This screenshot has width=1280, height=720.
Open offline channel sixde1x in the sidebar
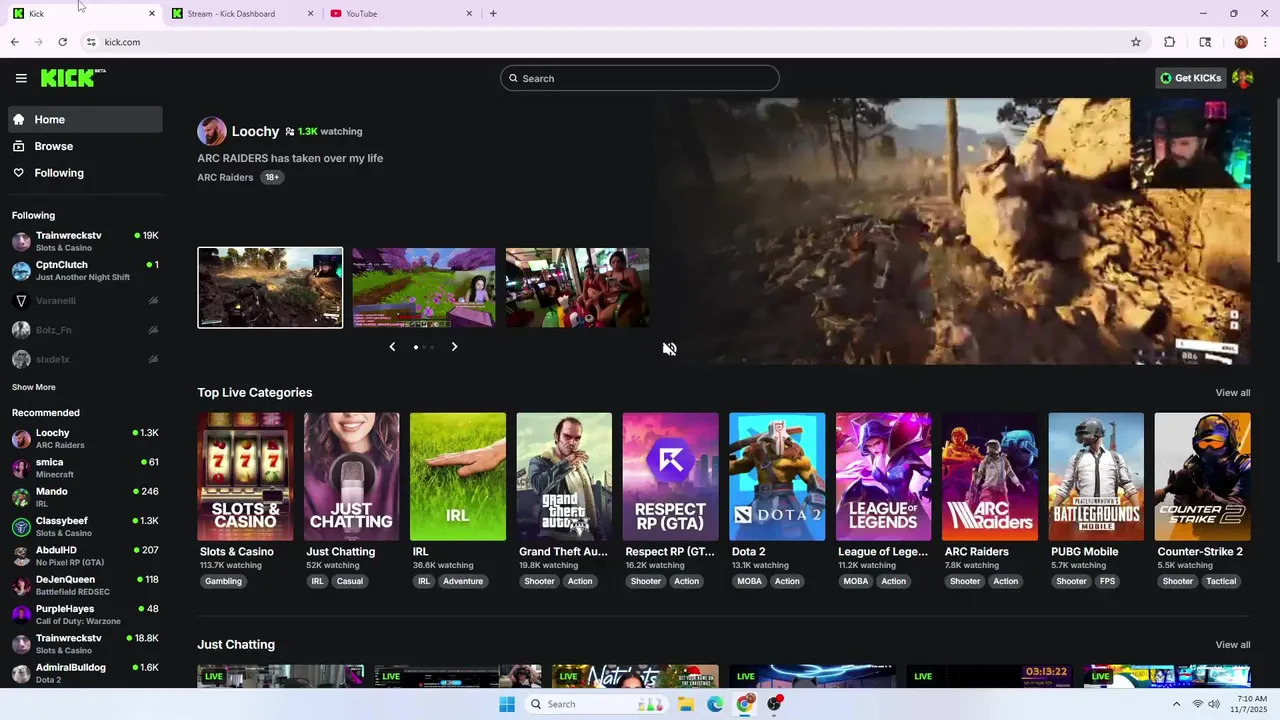pyautogui.click(x=85, y=359)
